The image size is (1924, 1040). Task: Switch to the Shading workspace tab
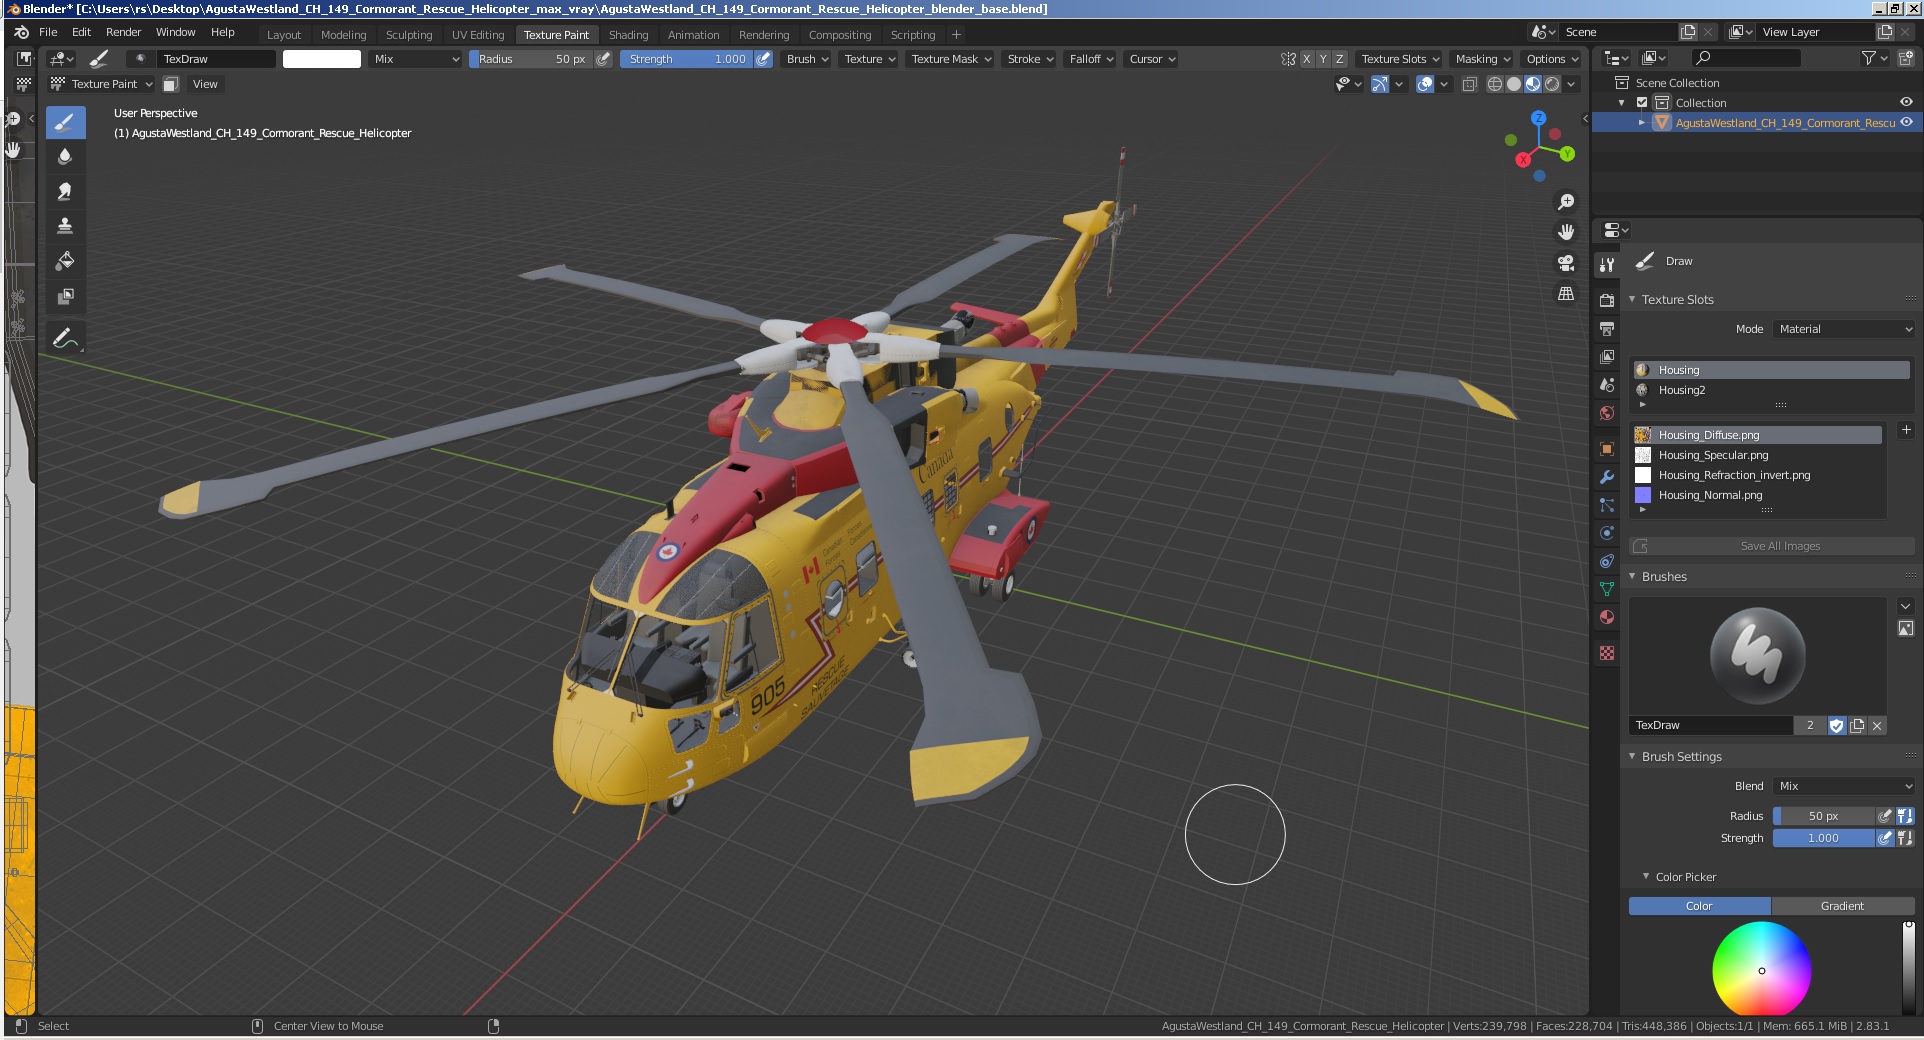628,34
